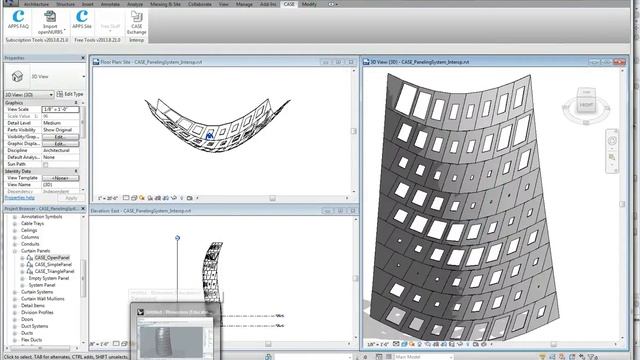Select Empty System Panel in browser
Image resolution: width=640 pixels, height=360 pixels.
click(x=49, y=278)
